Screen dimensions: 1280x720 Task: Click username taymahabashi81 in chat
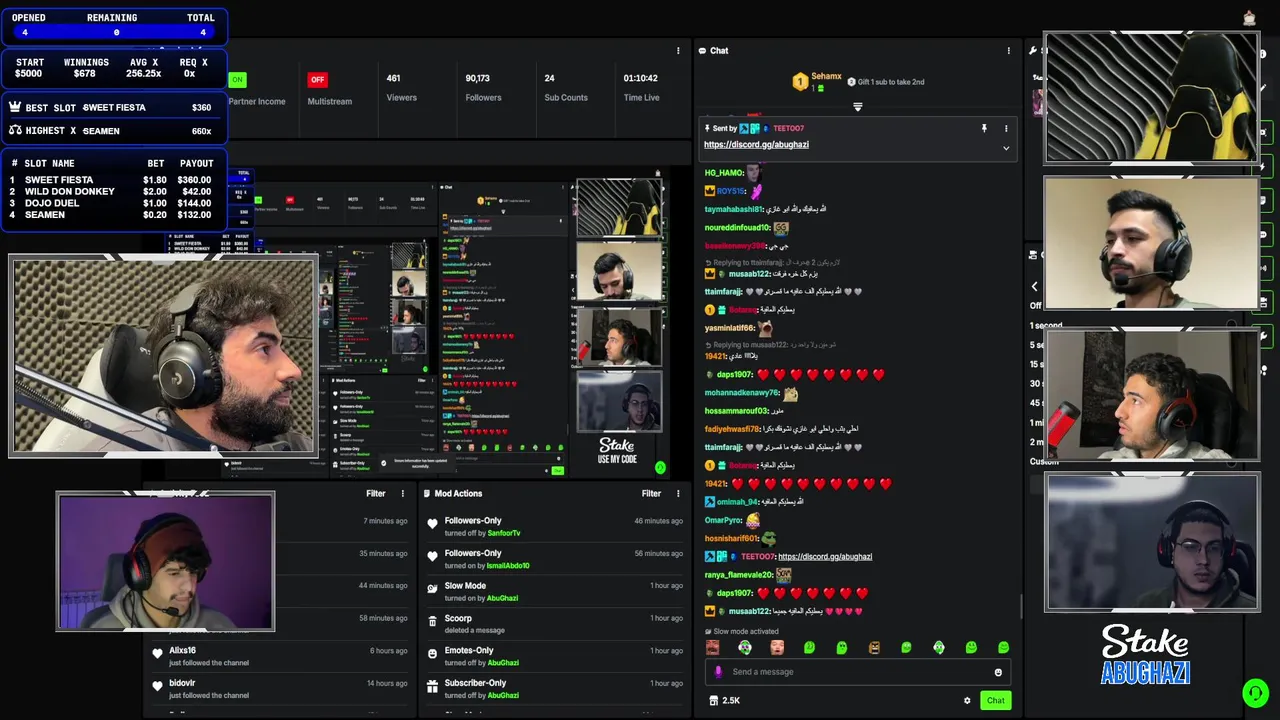coord(733,210)
